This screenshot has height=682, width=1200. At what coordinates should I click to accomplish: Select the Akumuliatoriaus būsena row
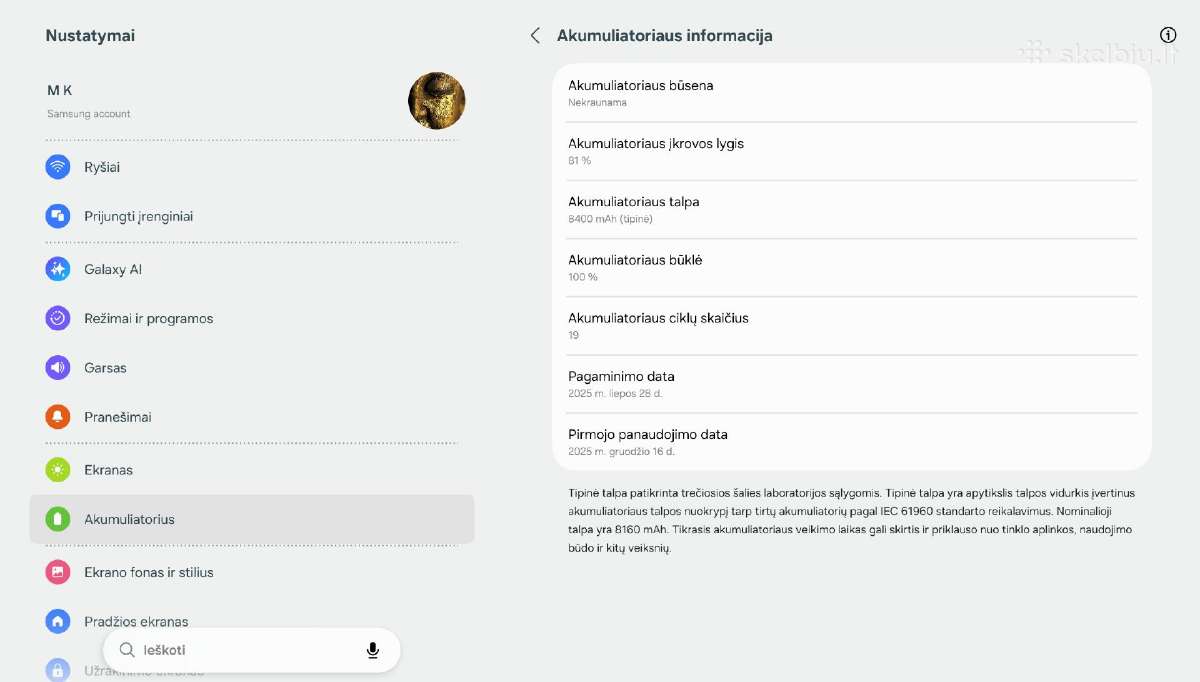[x=852, y=93]
